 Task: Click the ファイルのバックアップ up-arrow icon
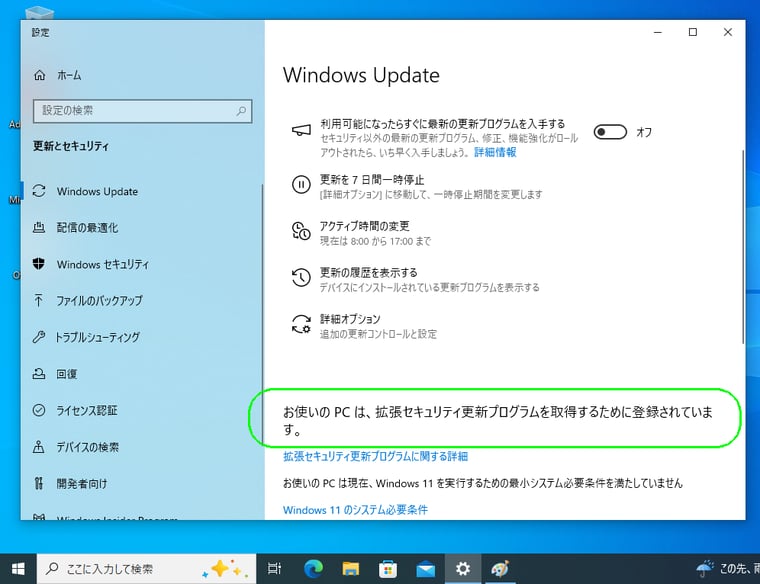[39, 300]
